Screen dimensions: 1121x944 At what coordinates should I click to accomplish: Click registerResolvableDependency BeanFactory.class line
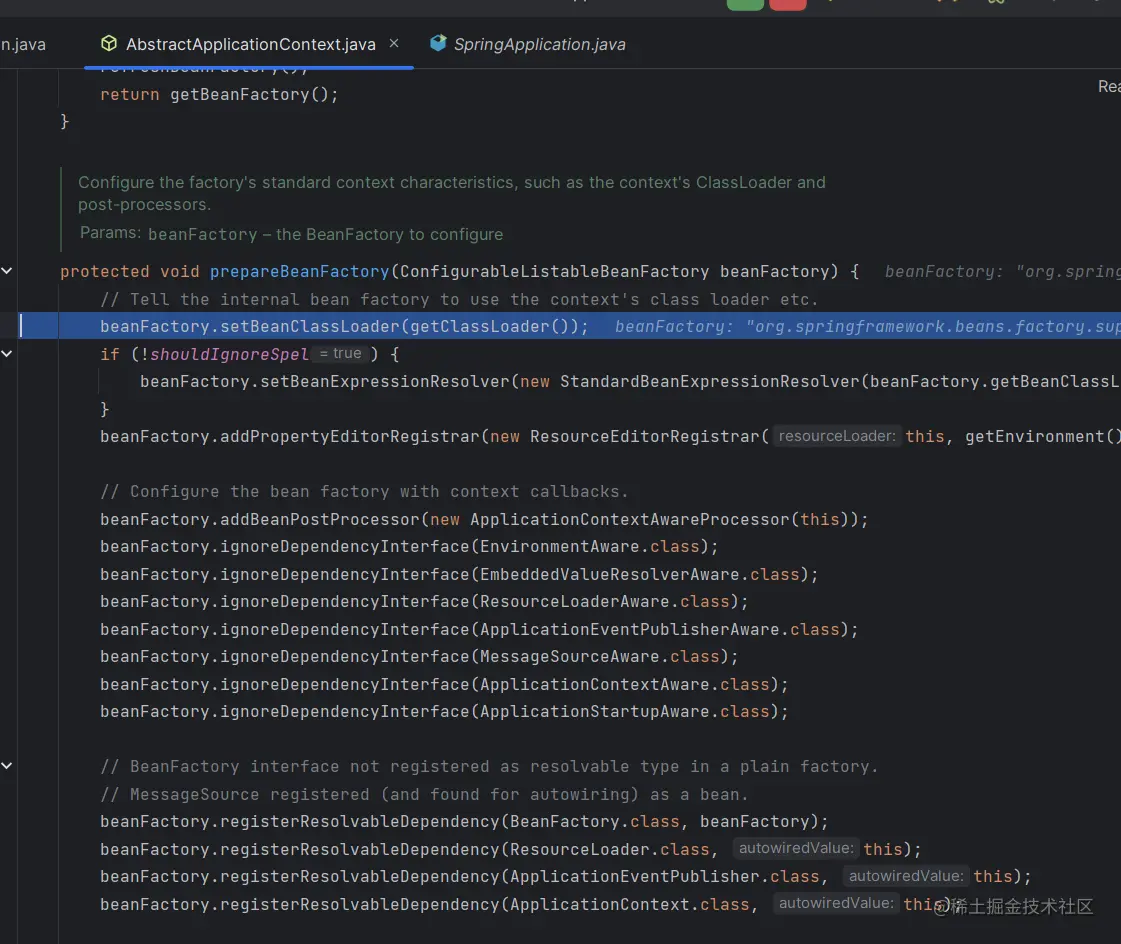(x=464, y=822)
